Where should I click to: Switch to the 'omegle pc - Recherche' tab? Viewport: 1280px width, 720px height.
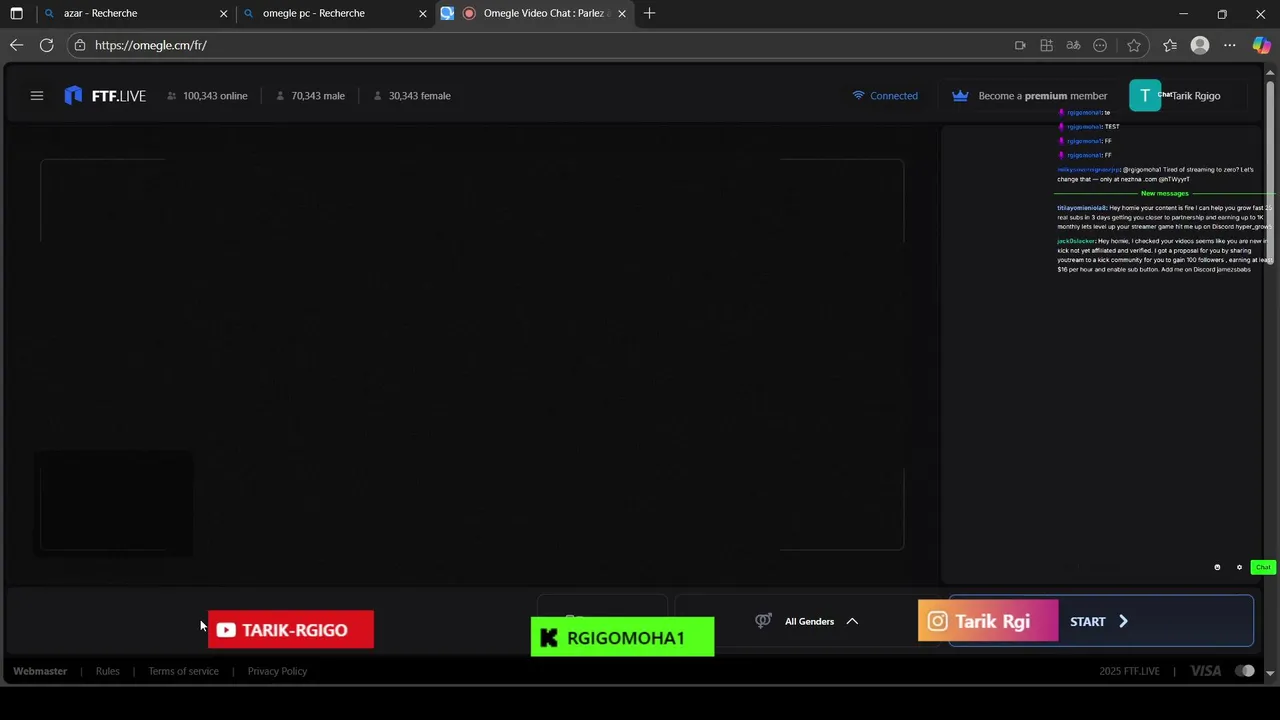coord(335,13)
